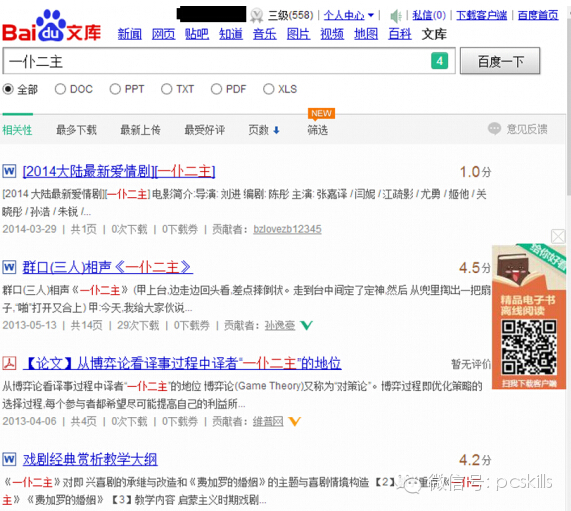This screenshot has width=571, height=511.
Task: Click PDF icon beside 论文 result
Action: pyautogui.click(x=9, y=363)
